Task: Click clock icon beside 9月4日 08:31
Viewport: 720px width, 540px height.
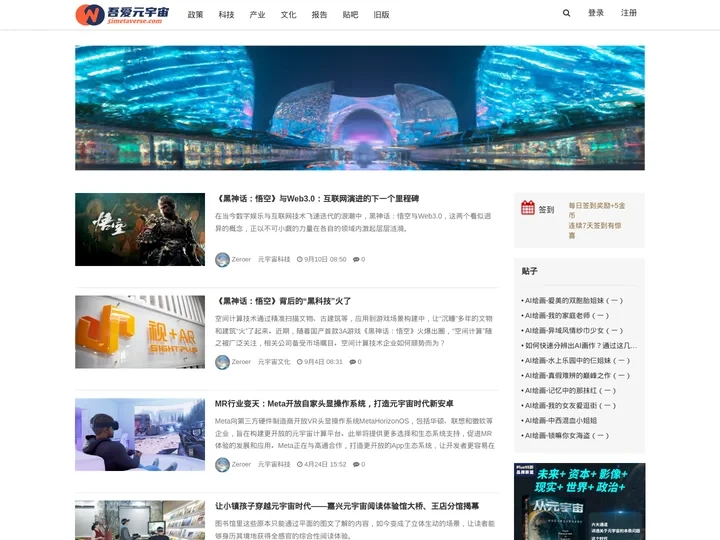Action: tap(299, 362)
